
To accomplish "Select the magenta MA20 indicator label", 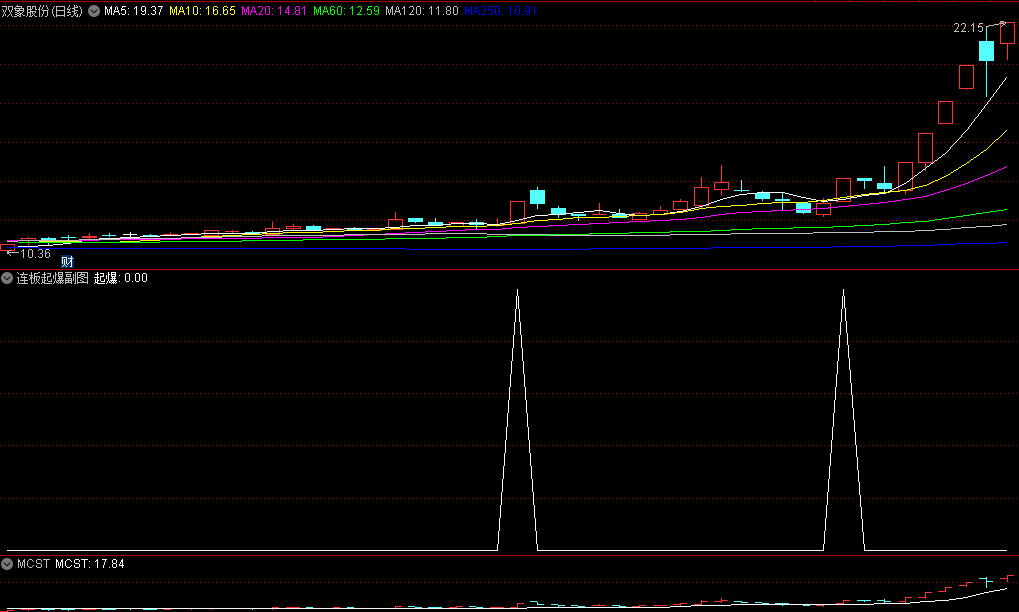I will [x=275, y=11].
